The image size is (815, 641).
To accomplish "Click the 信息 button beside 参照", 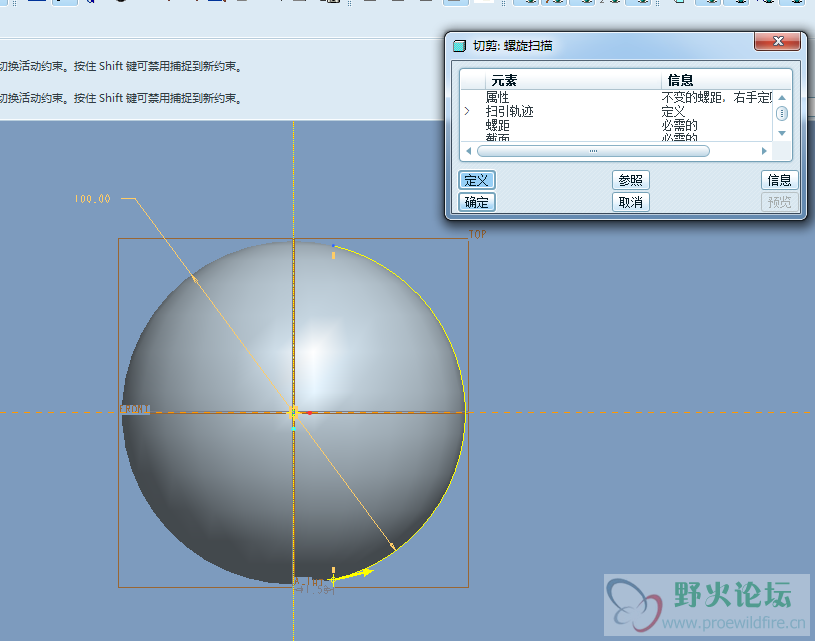I will [x=779, y=180].
